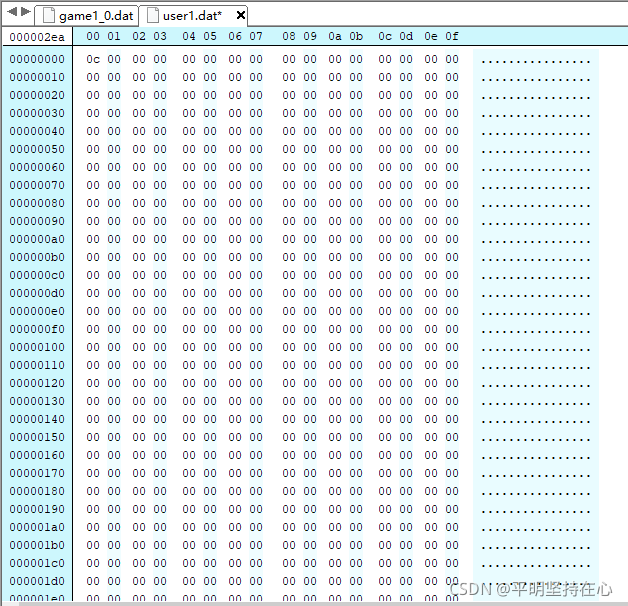Click the column header 00
628x606 pixels.
point(93,36)
